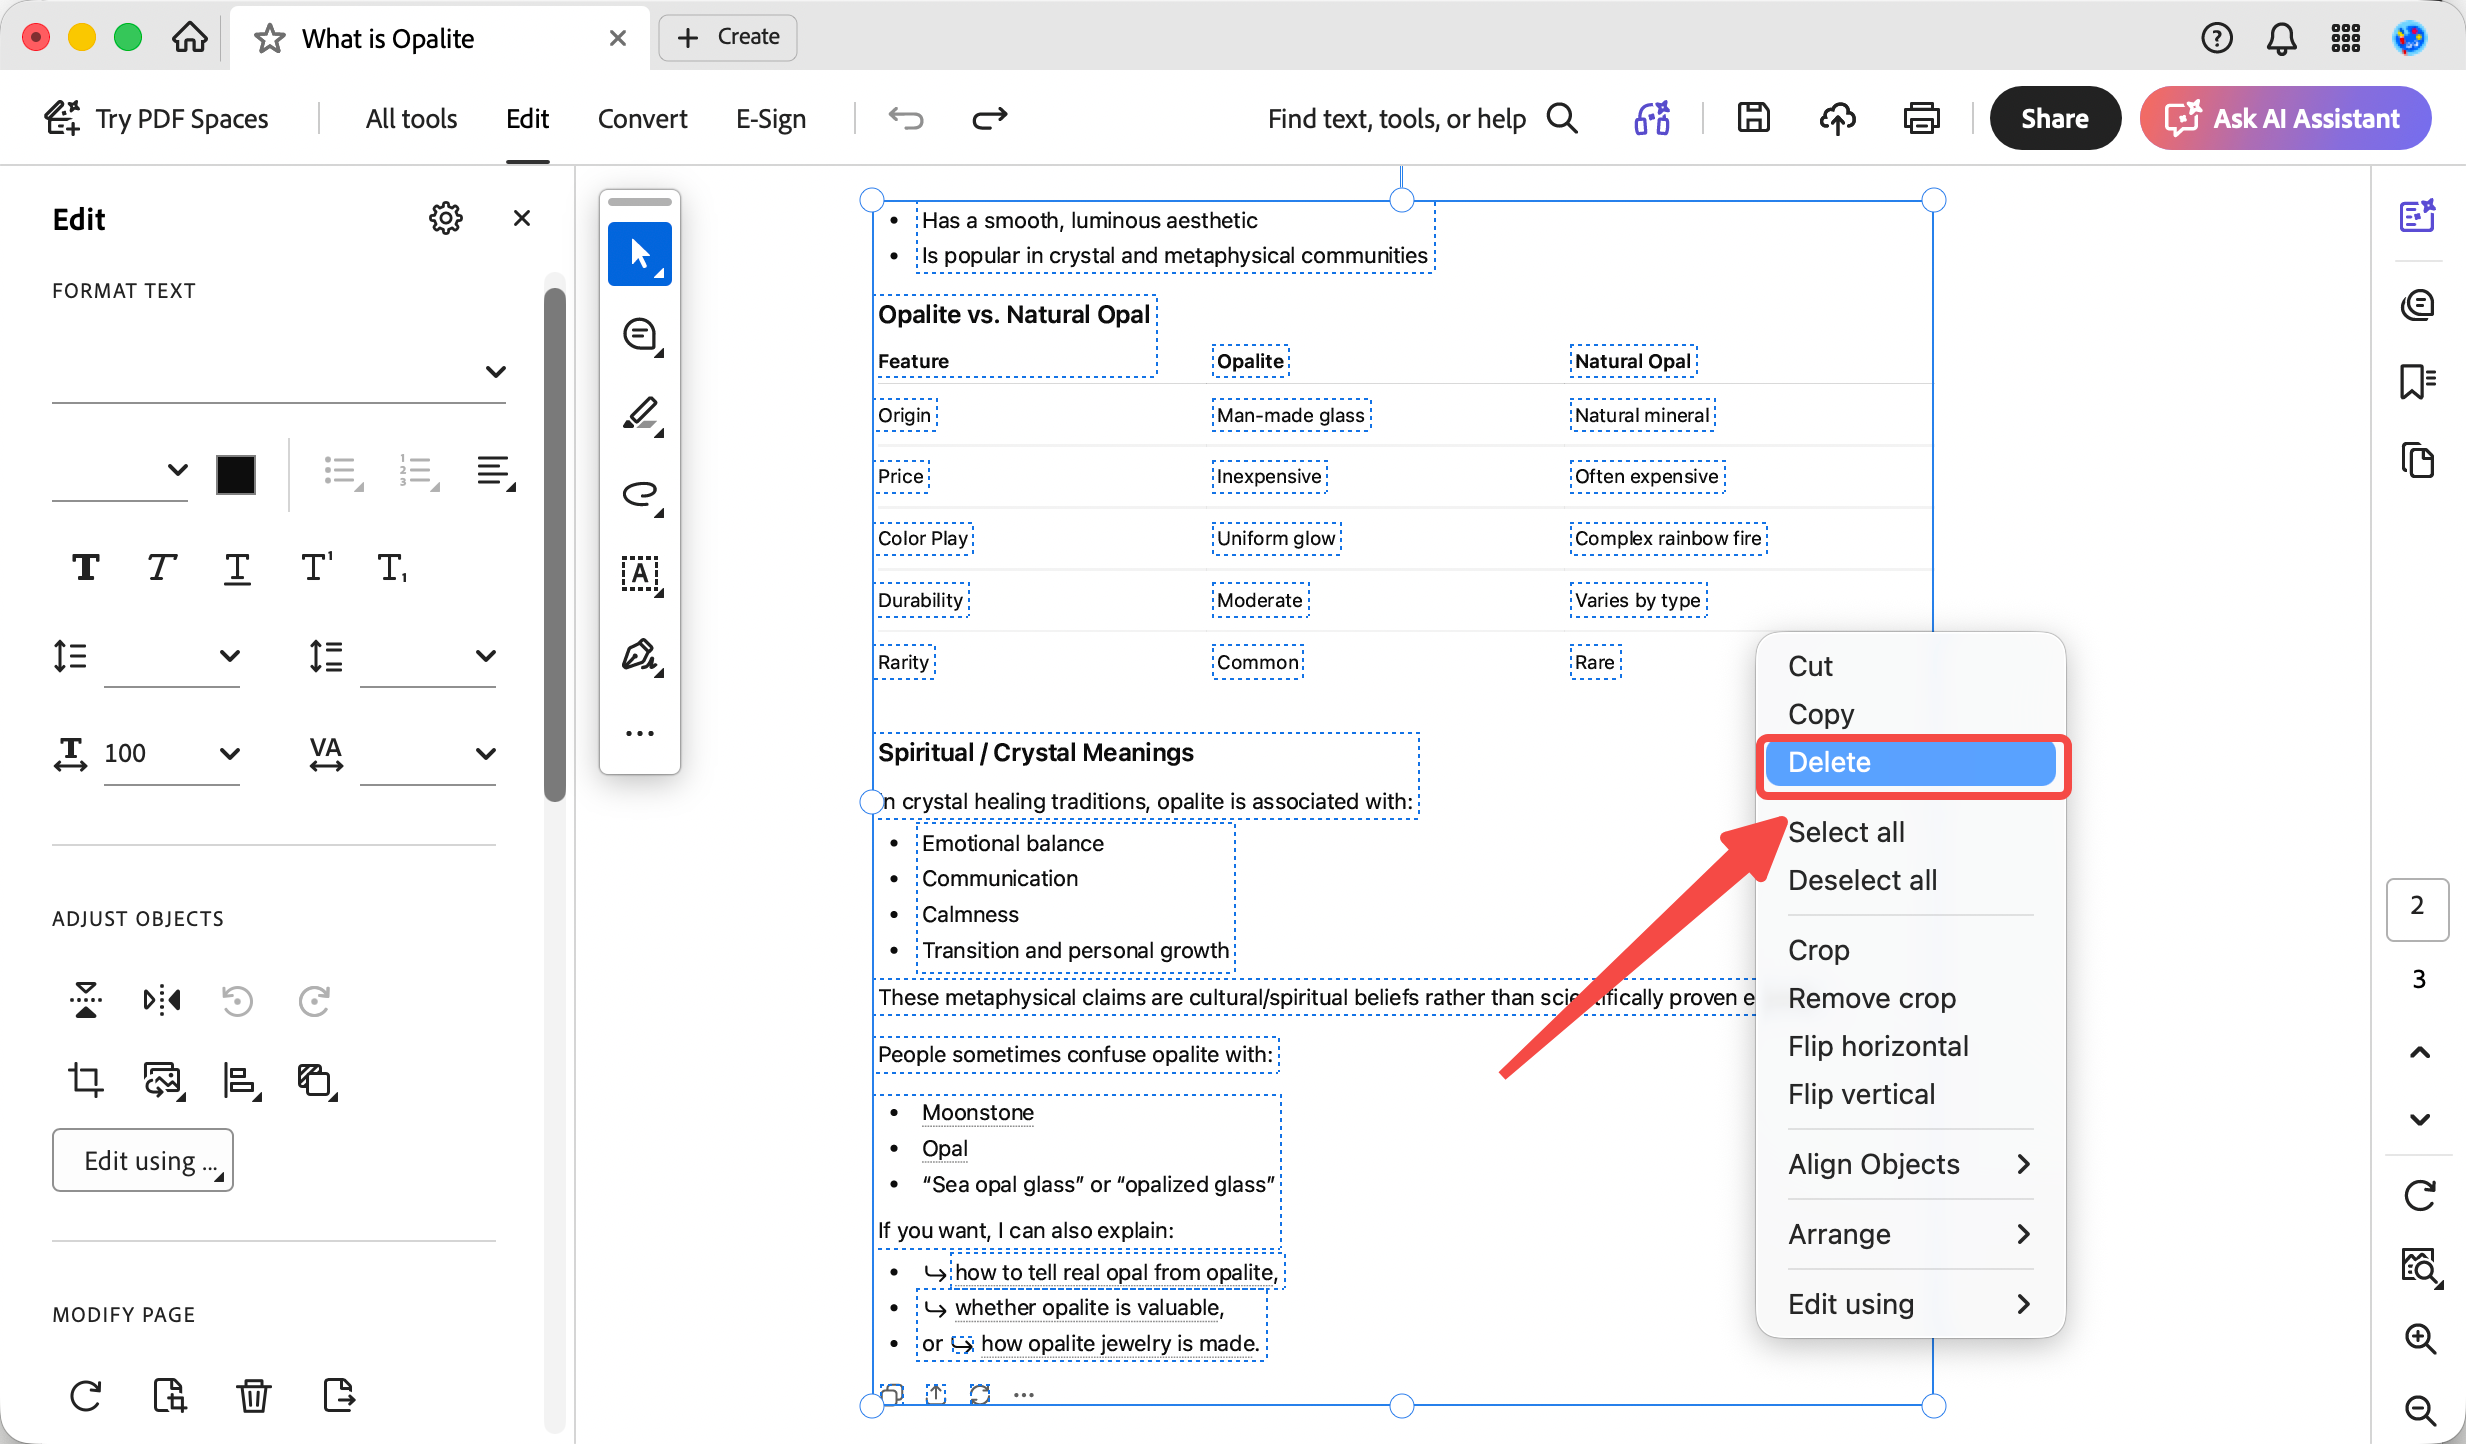2466x1444 pixels.
Task: Toggle bold text formatting
Action: [x=86, y=568]
